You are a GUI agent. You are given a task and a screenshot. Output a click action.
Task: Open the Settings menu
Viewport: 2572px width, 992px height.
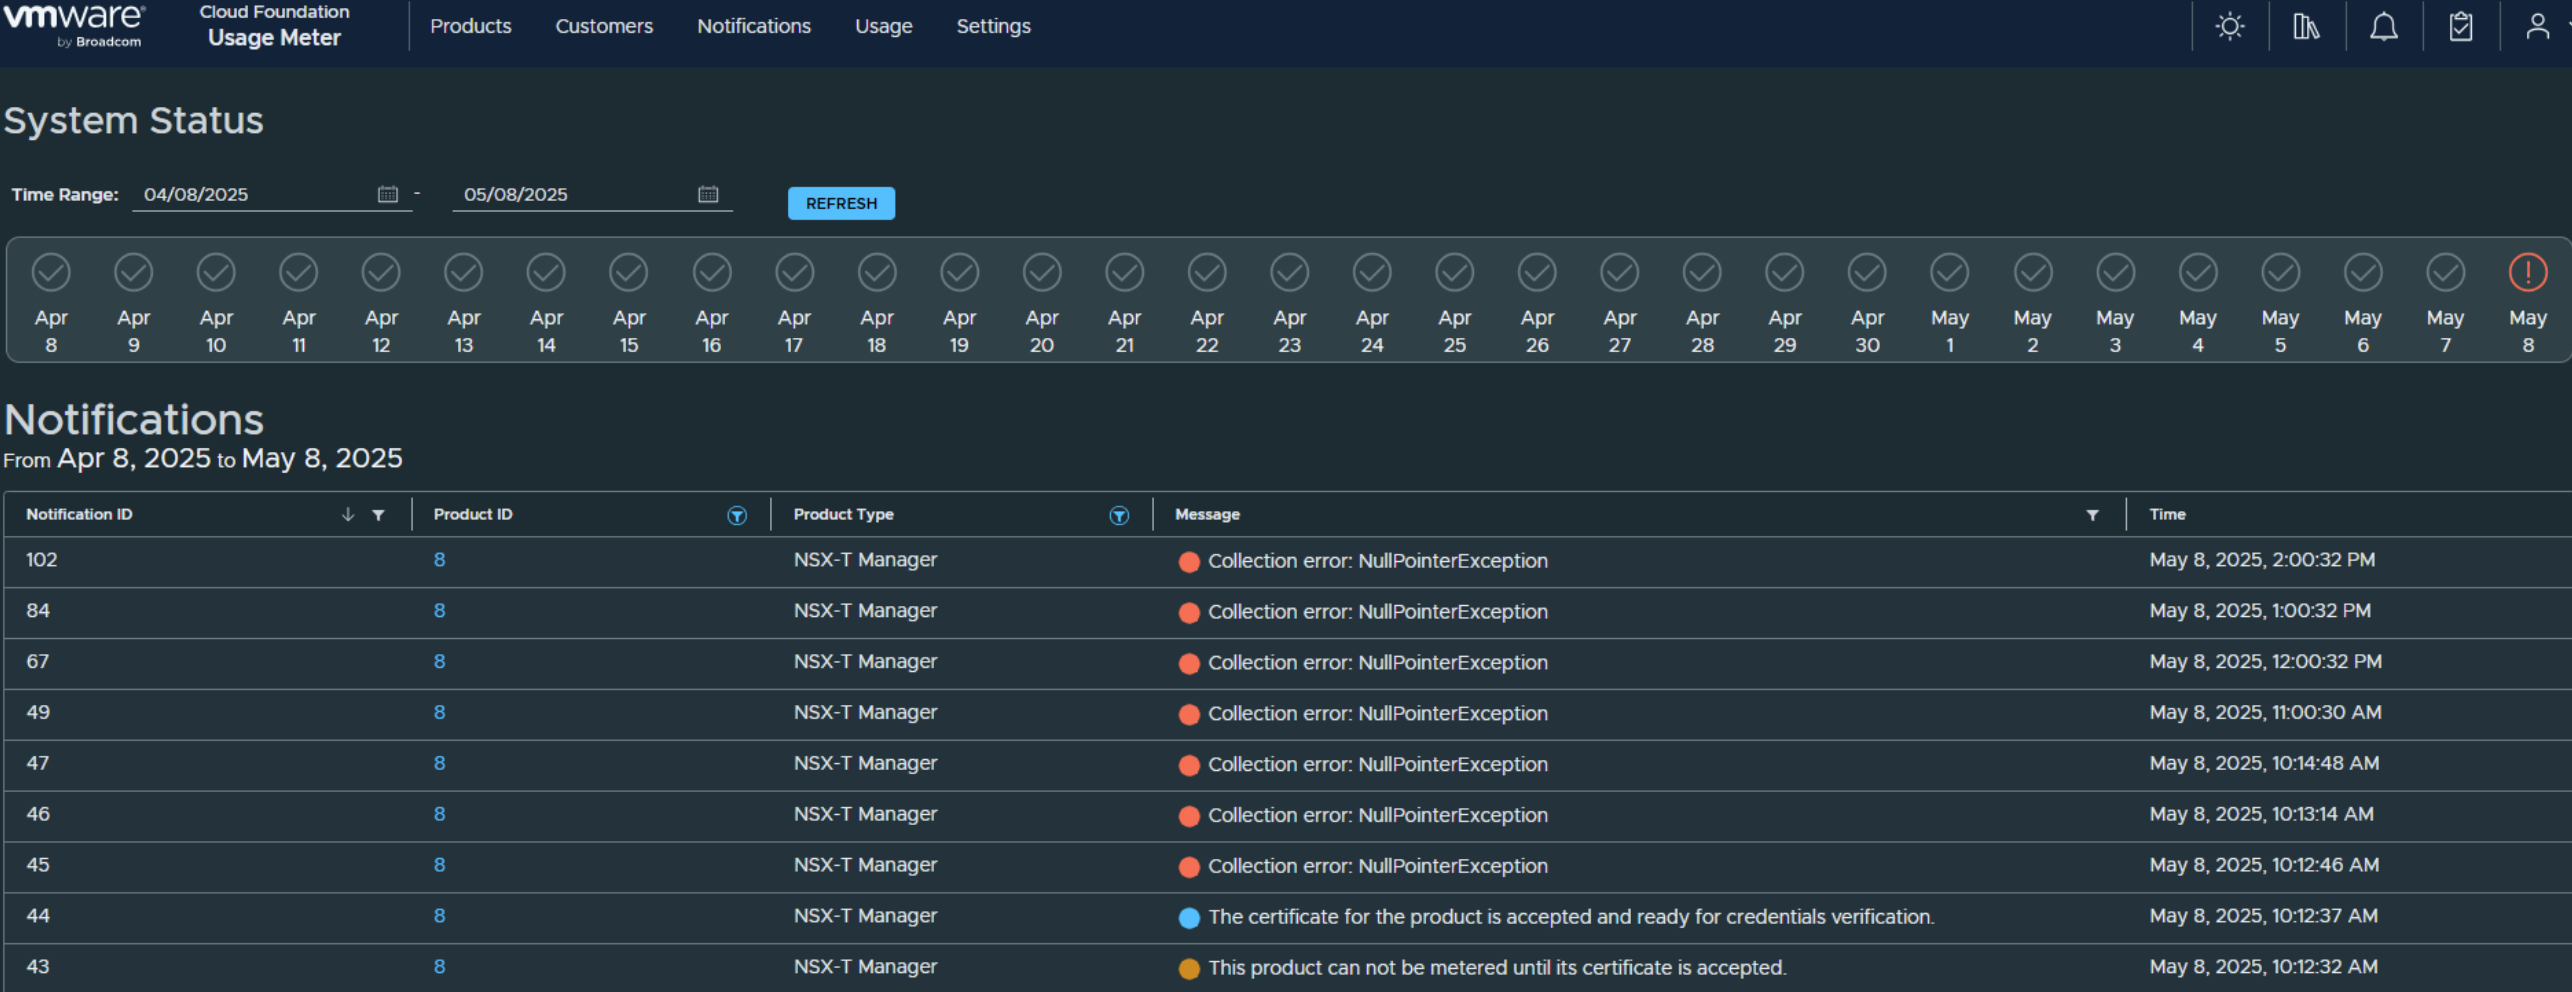(x=993, y=26)
